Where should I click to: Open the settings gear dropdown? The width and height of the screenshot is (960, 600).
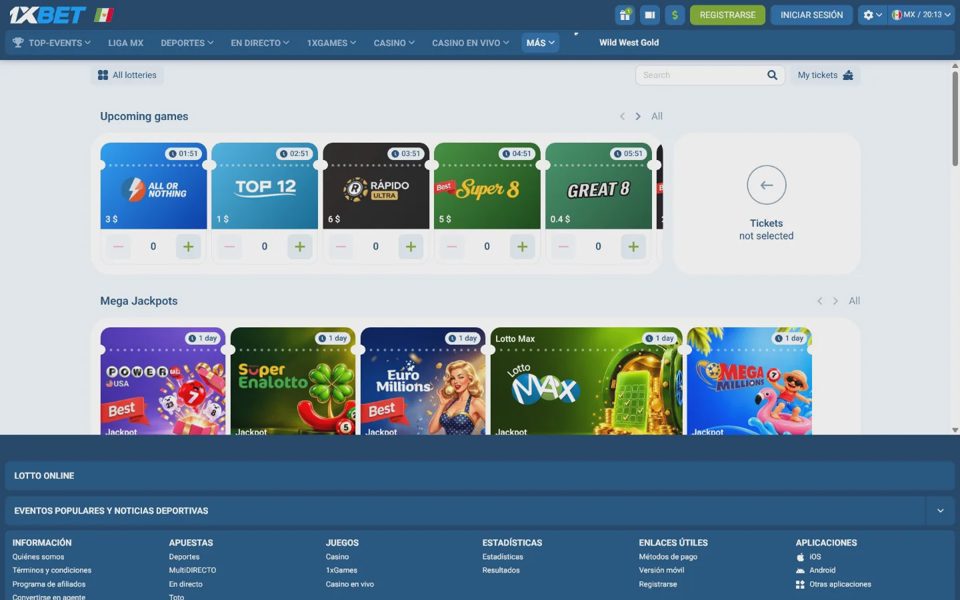[x=872, y=15]
